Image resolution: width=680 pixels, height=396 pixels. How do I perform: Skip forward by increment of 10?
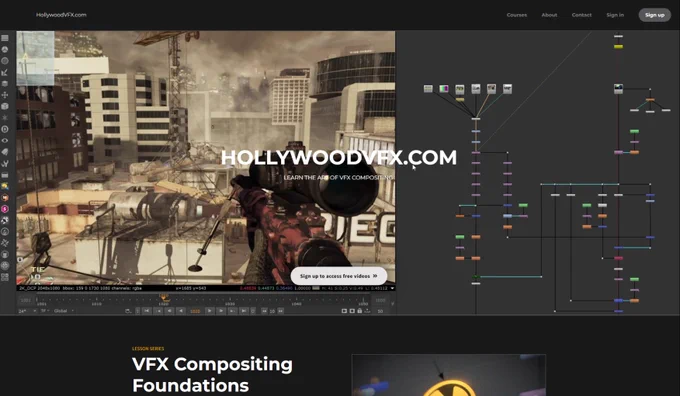point(281,311)
